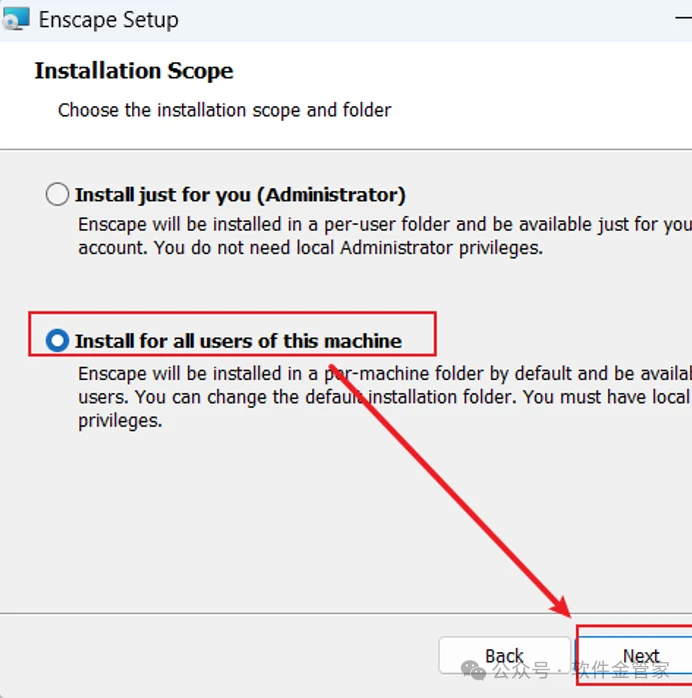
Task: Go Back to the previous setup step
Action: coord(504,656)
